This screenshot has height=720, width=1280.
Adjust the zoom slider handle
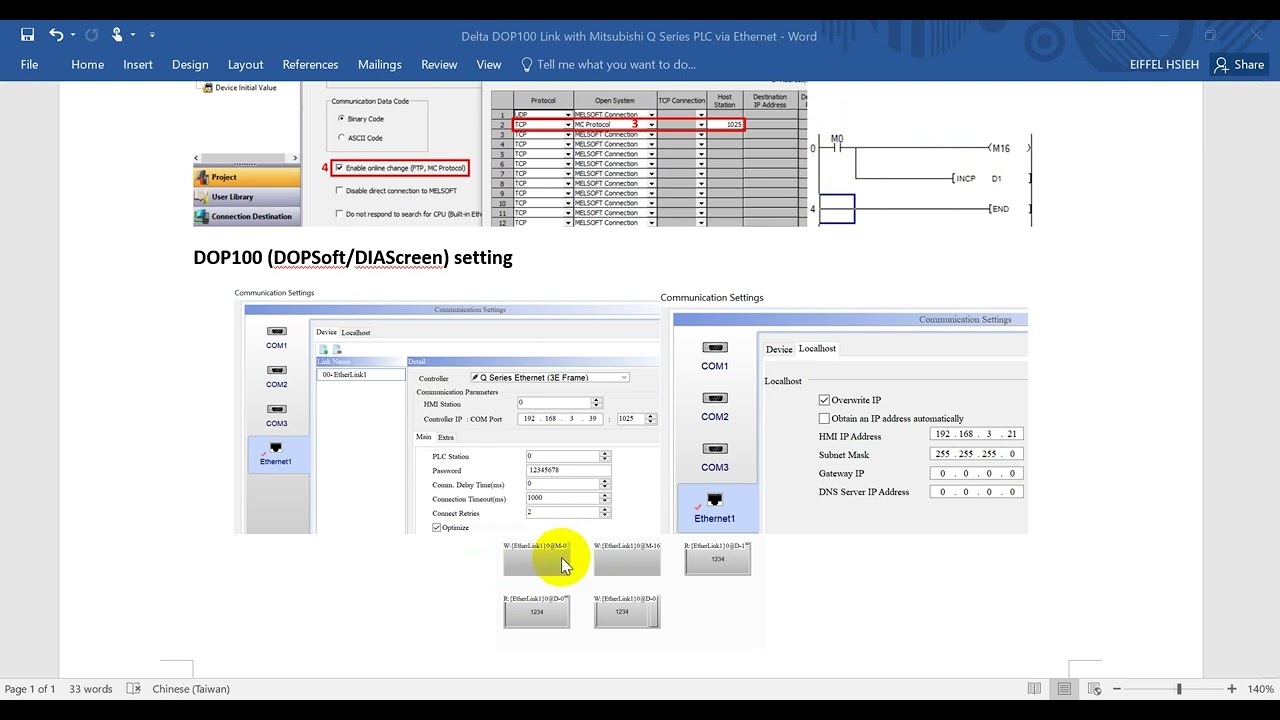coord(1179,689)
